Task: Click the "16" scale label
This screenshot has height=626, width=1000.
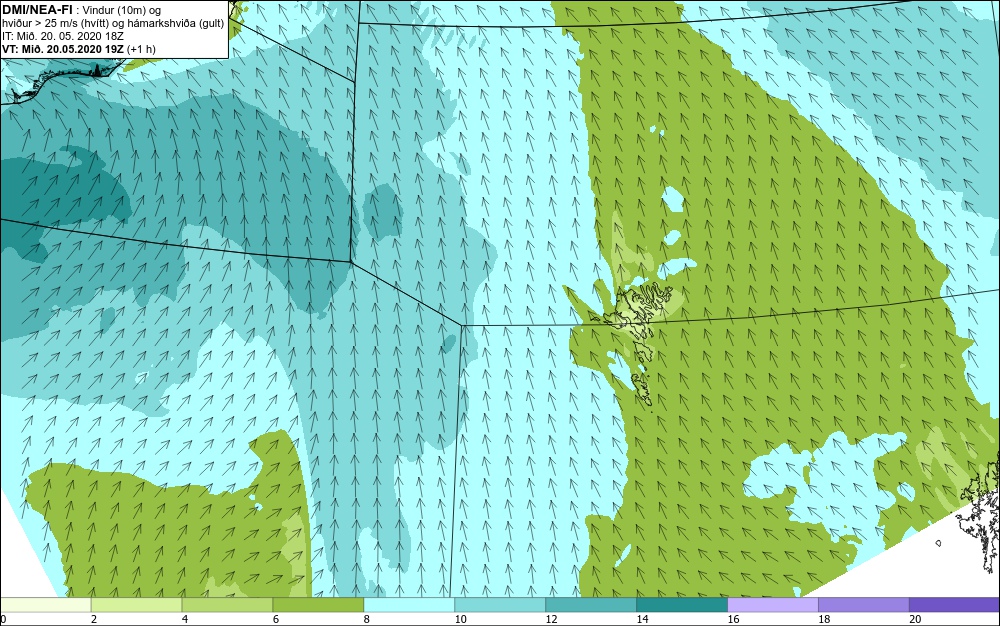Action: coord(733,619)
